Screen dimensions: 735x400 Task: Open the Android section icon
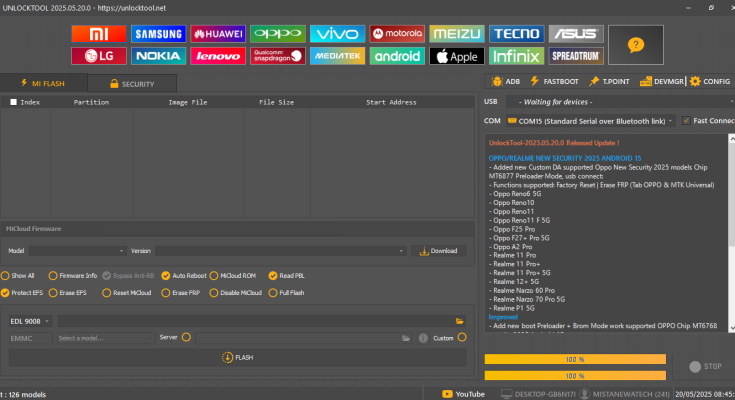click(x=397, y=56)
